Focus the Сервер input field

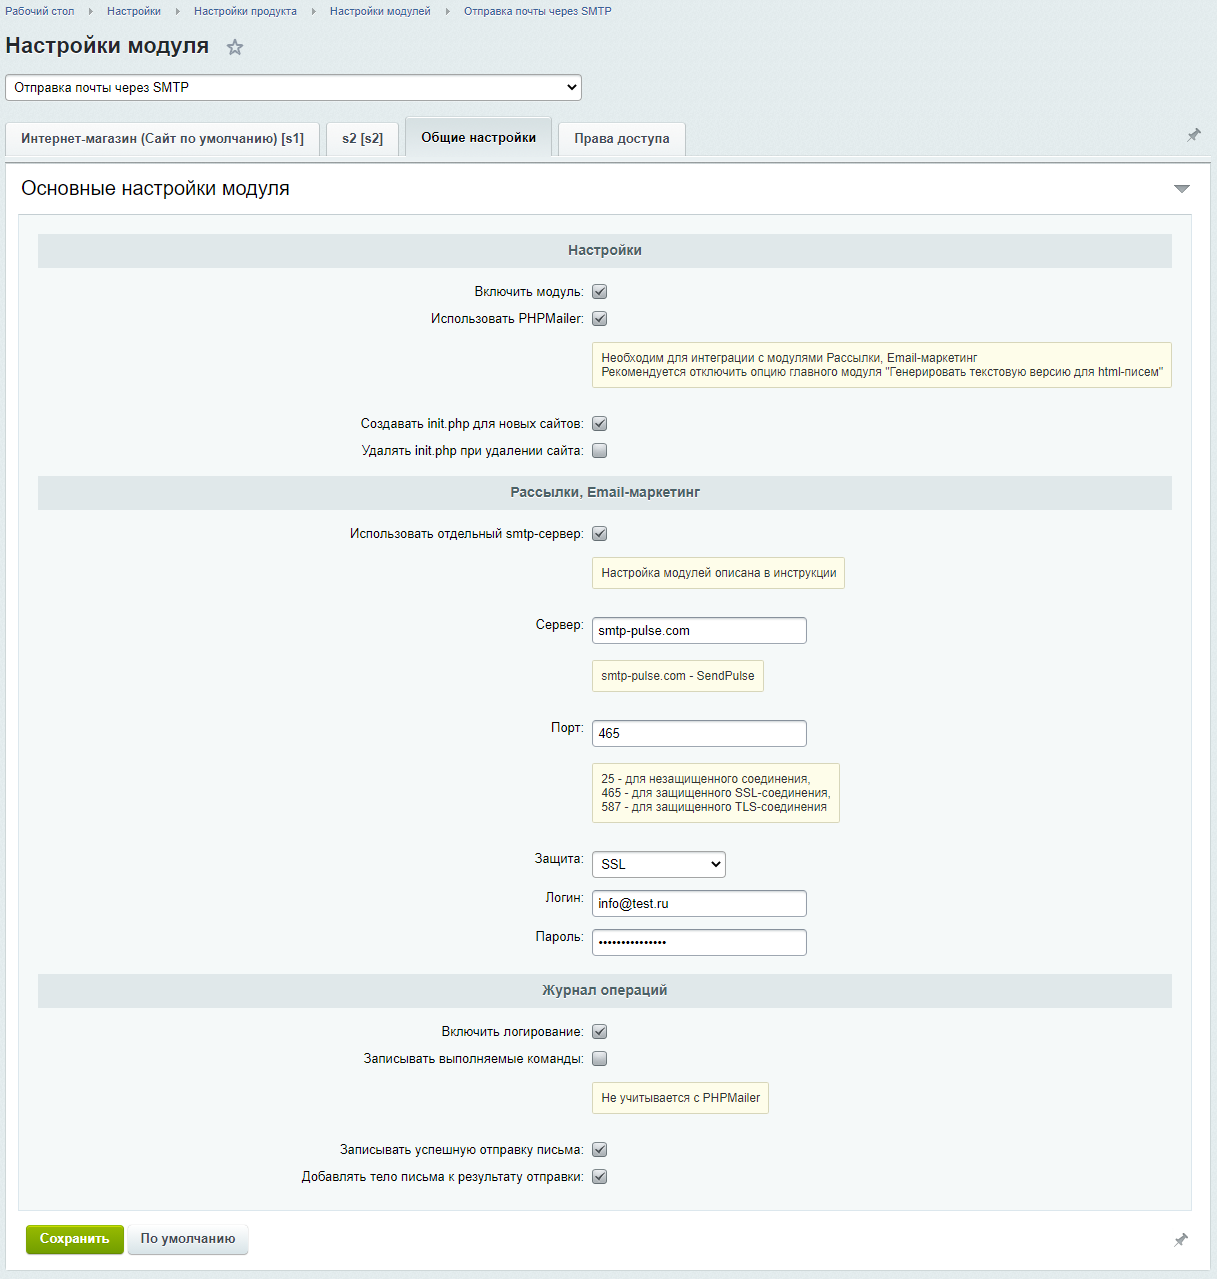699,630
